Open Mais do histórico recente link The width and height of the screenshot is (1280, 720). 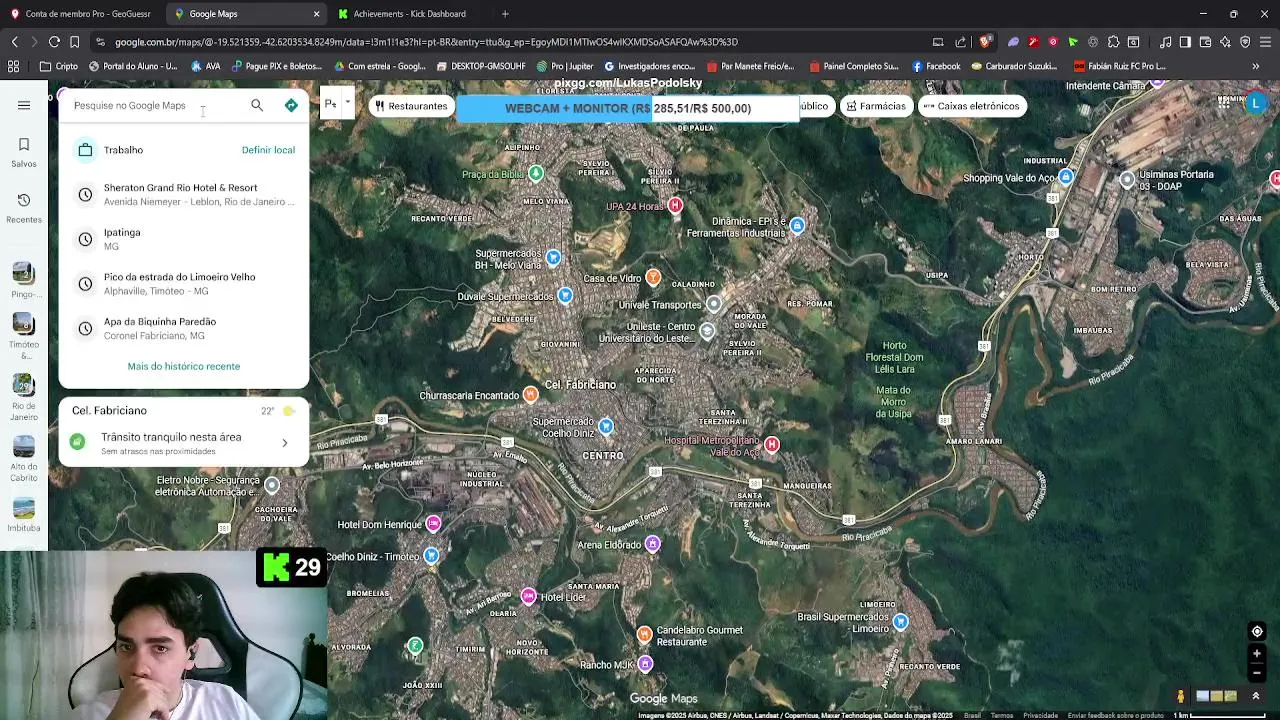coord(184,366)
